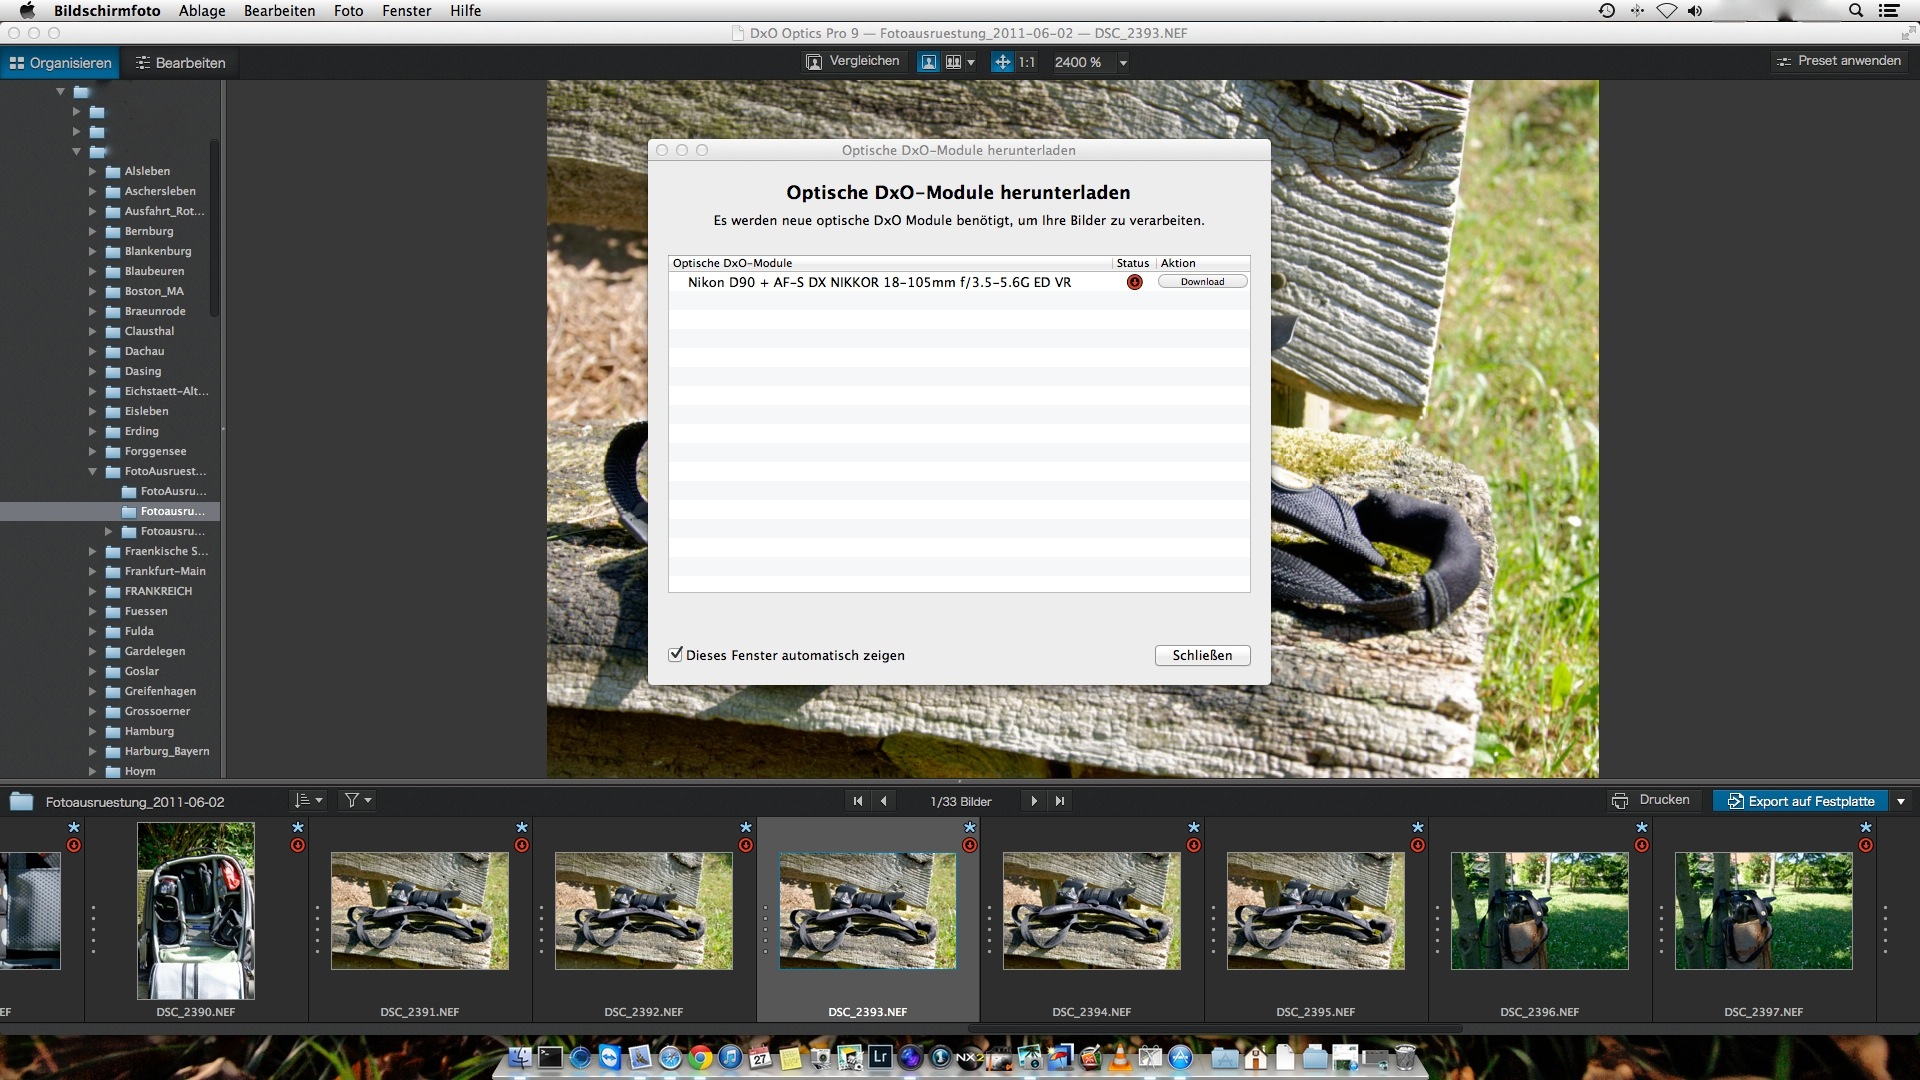The width and height of the screenshot is (1920, 1080).
Task: Open the sort order dropdown in filmstrip bar
Action: click(x=309, y=800)
